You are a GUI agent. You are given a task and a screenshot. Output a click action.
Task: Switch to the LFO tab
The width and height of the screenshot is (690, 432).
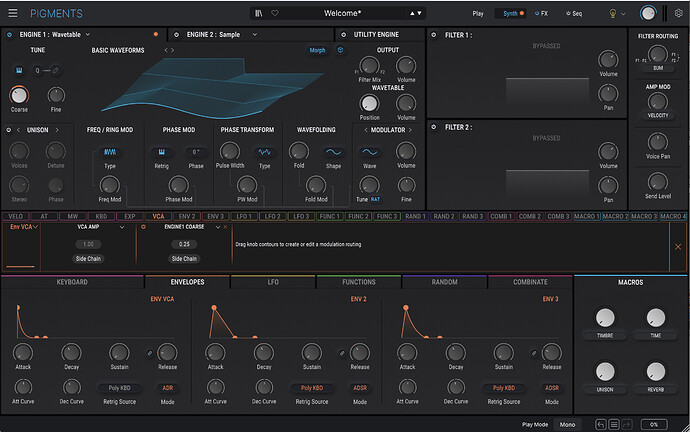(273, 282)
